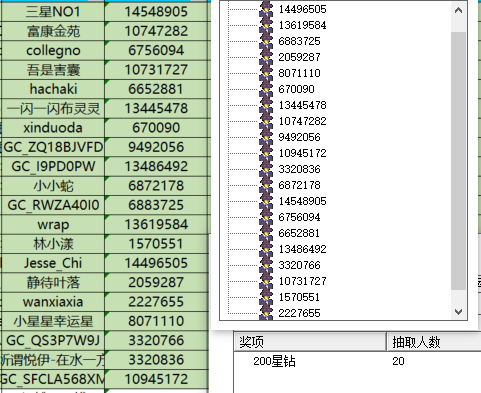Click the avatar icon beside tree entry 10747282
Viewport: 481px width, 393px height.
tap(266, 121)
